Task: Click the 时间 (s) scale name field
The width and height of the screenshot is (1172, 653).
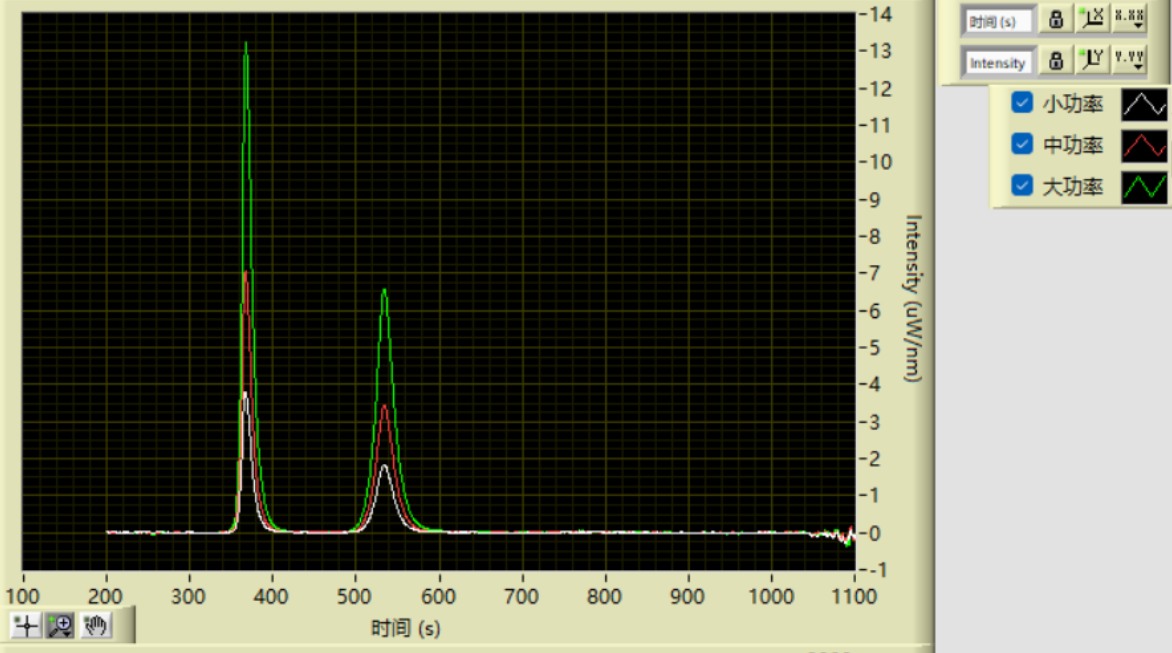Action: click(x=998, y=20)
